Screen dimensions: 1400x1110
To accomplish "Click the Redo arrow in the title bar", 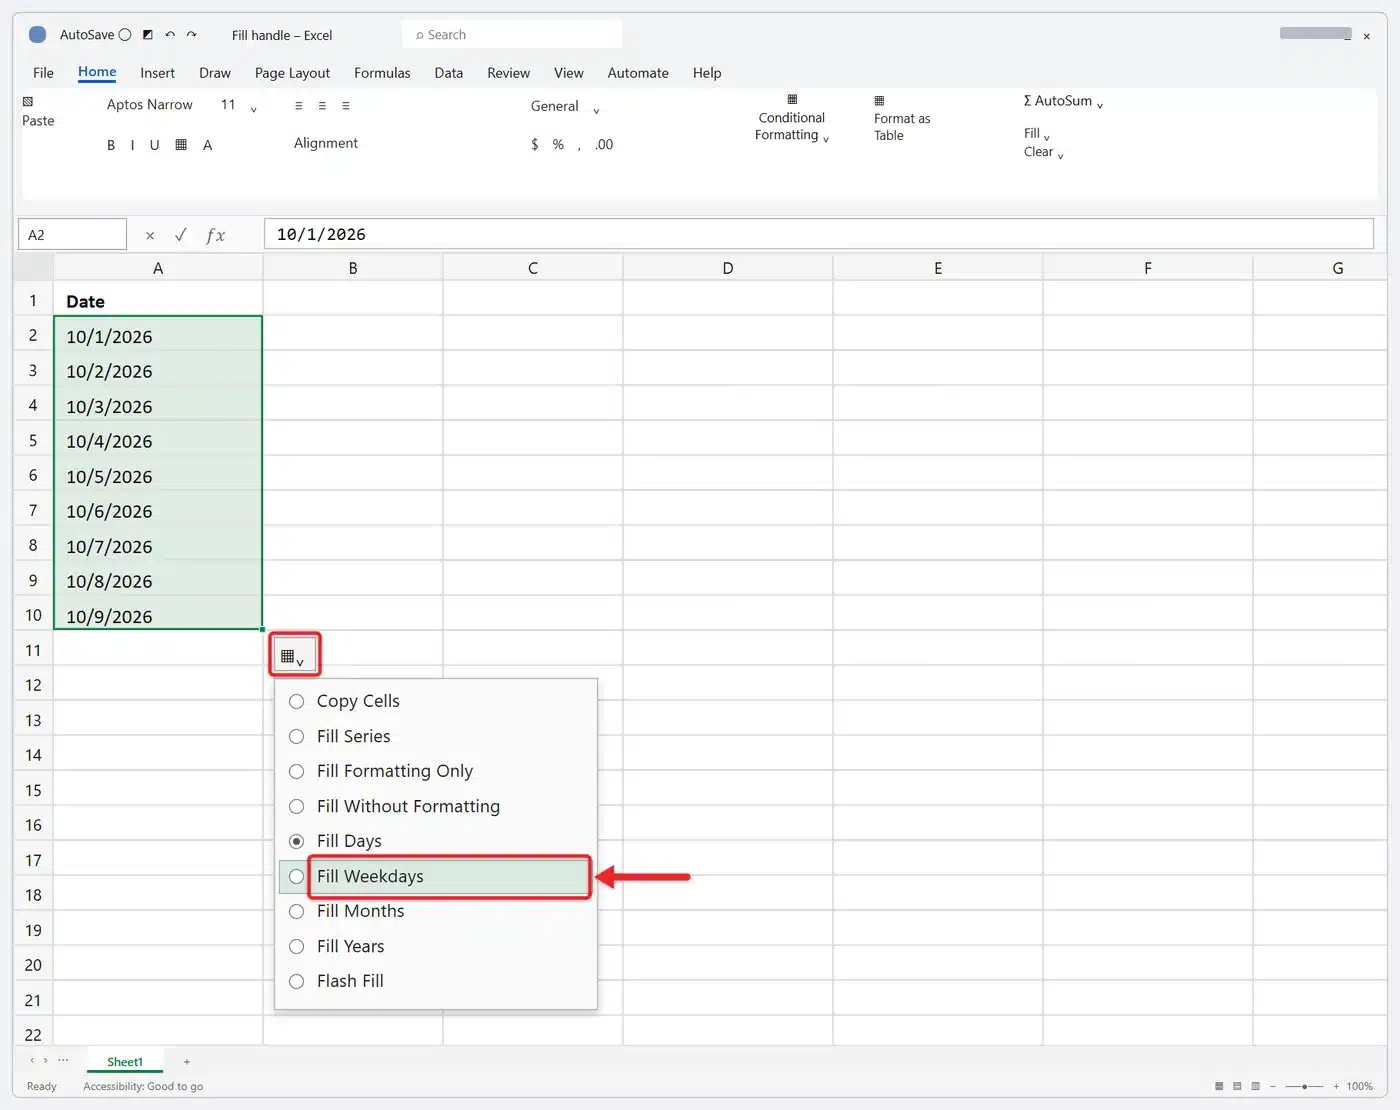I will 191,35.
